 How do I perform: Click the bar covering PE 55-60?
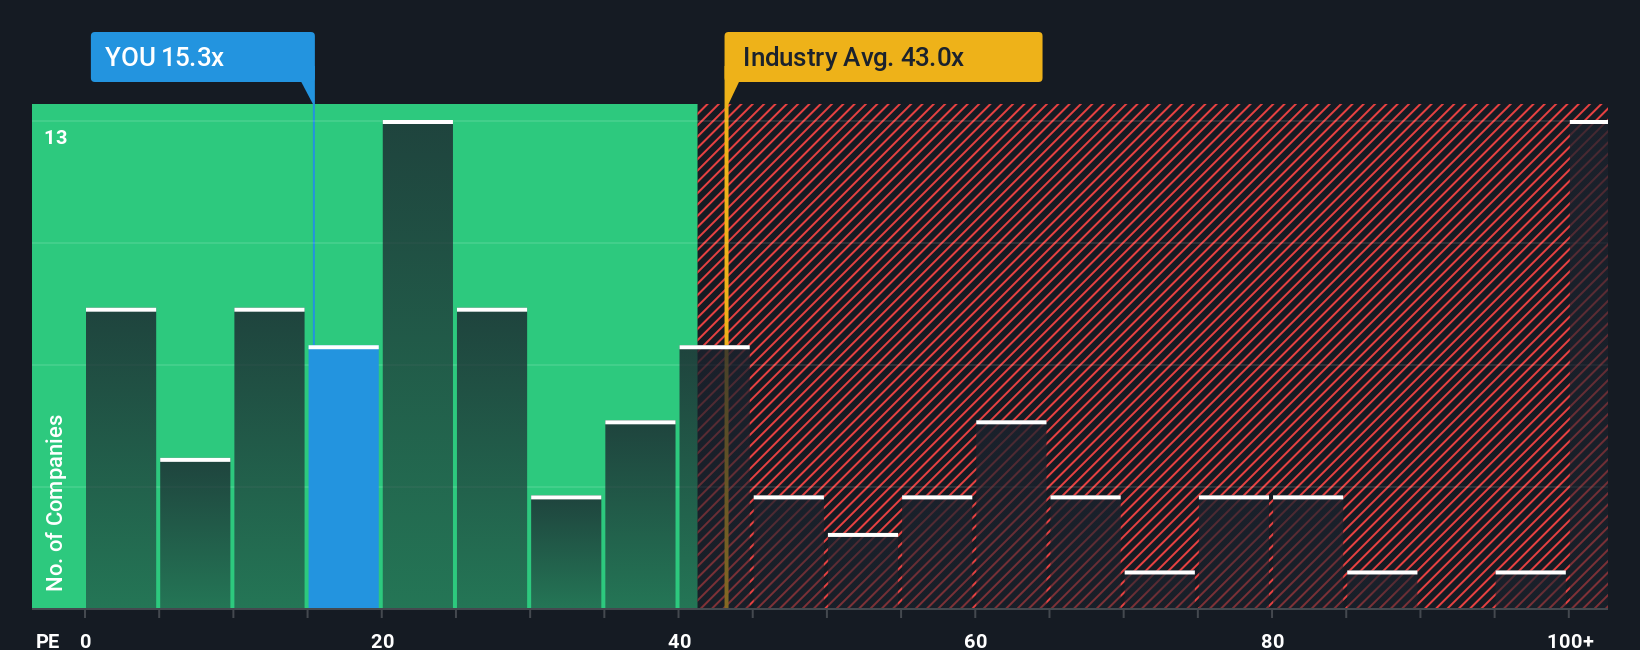tap(937, 552)
